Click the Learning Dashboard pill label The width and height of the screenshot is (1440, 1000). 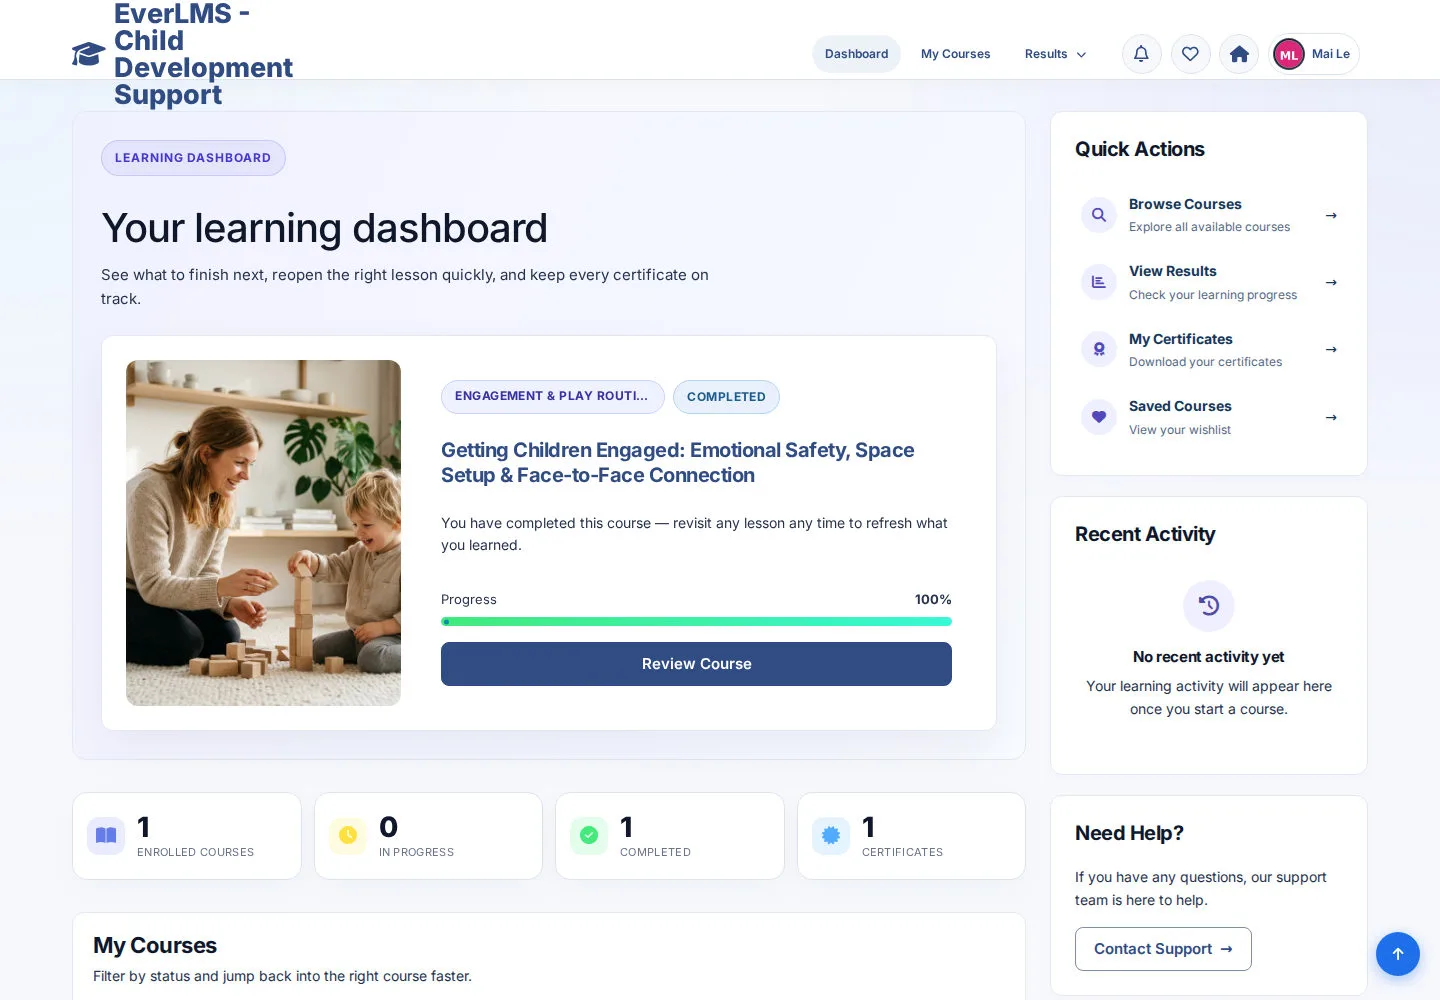(x=193, y=158)
